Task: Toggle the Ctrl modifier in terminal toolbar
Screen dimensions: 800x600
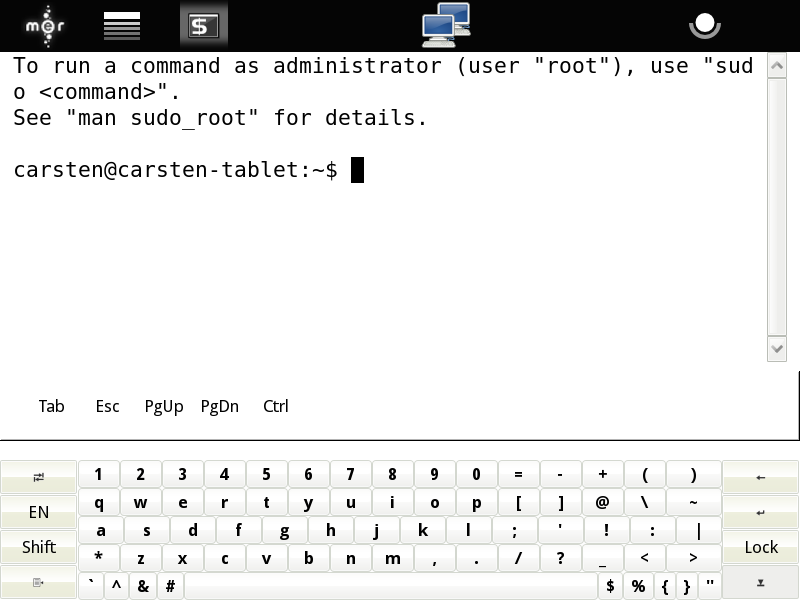Action: tap(276, 406)
